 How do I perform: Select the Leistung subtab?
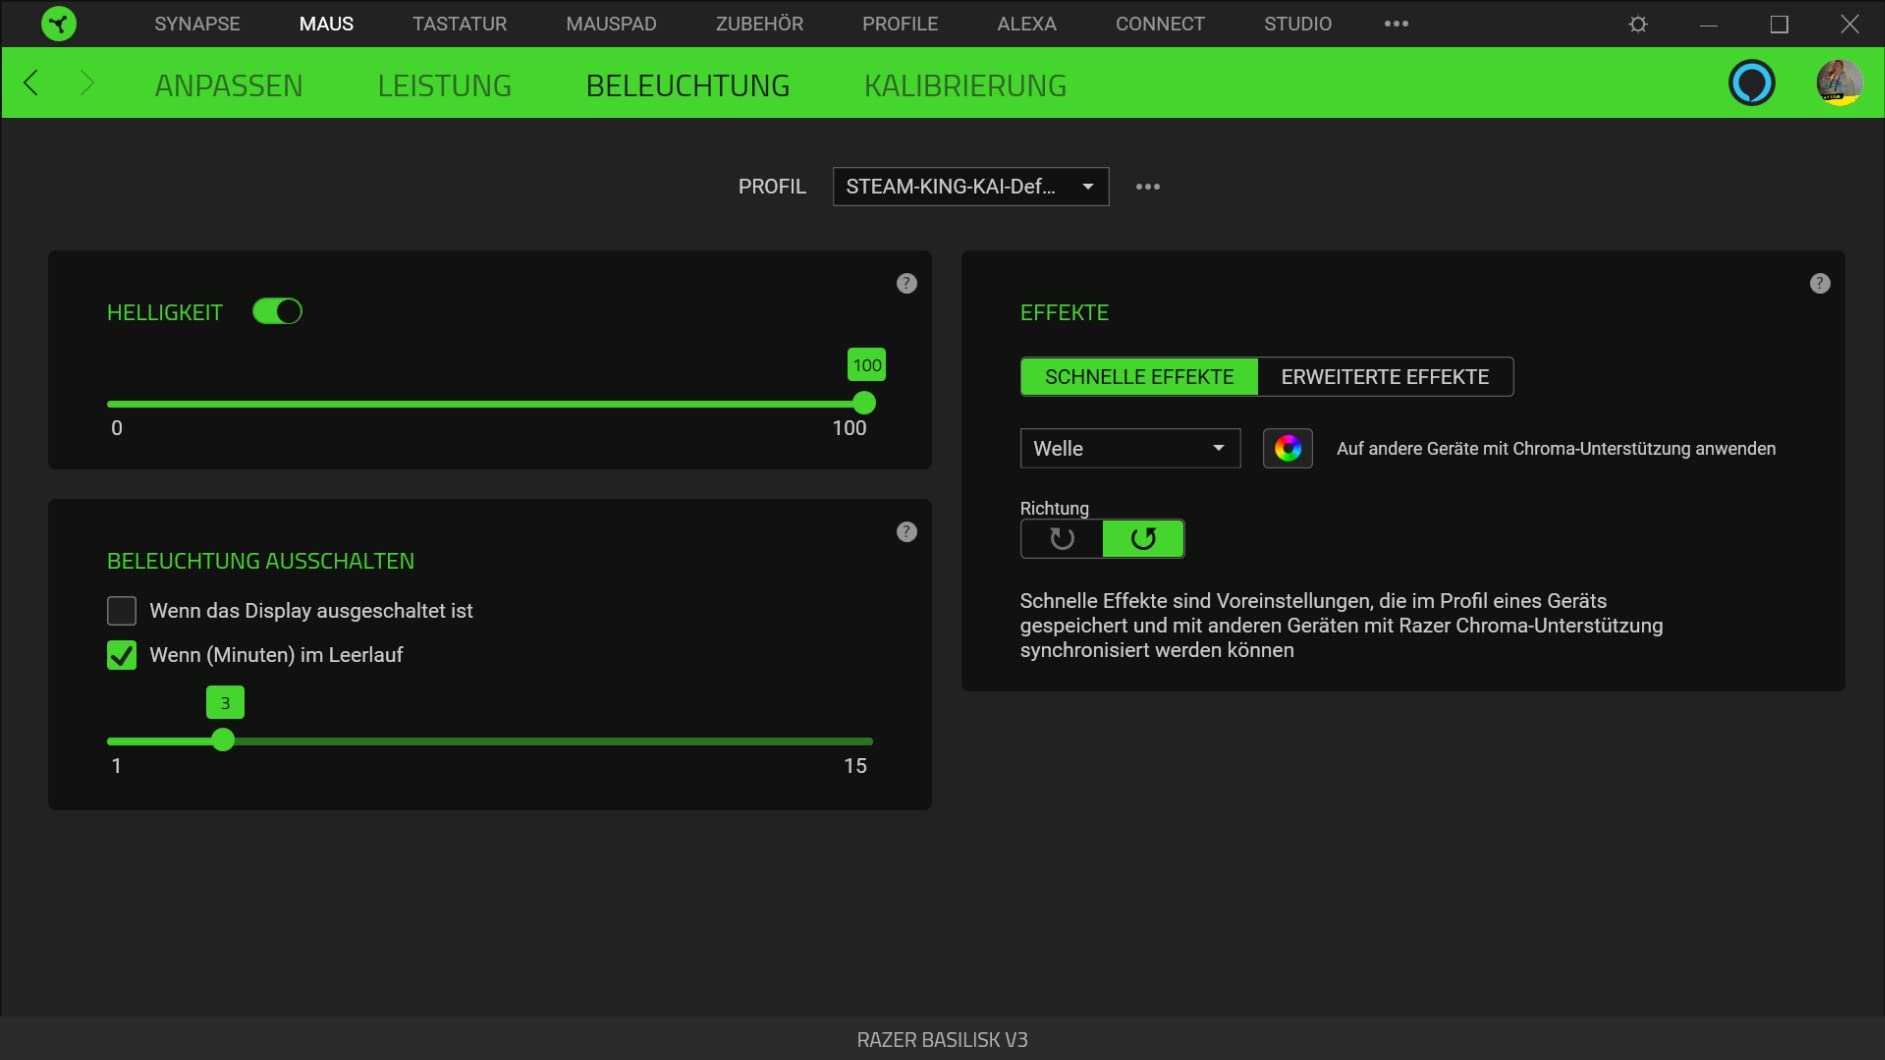click(x=445, y=85)
